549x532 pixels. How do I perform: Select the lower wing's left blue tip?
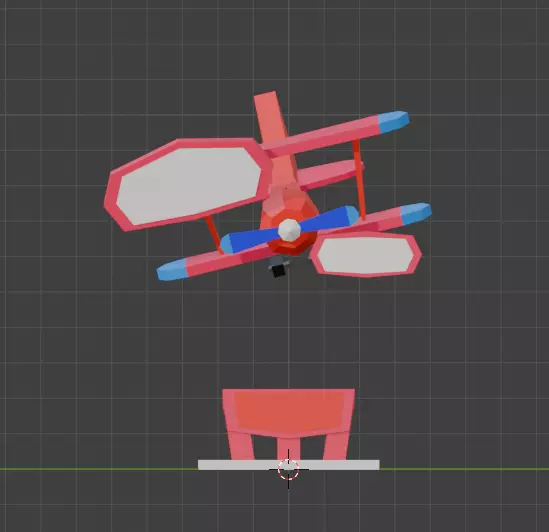tap(172, 270)
